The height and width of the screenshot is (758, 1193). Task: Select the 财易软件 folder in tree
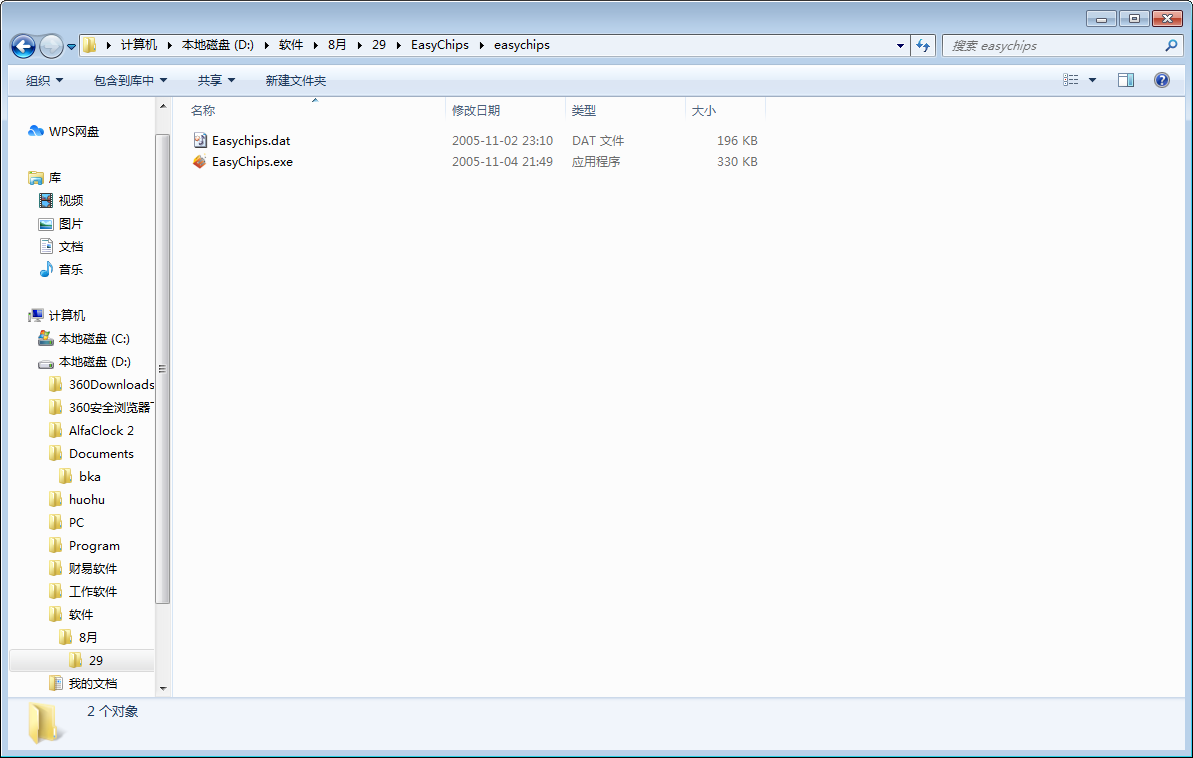click(x=93, y=569)
